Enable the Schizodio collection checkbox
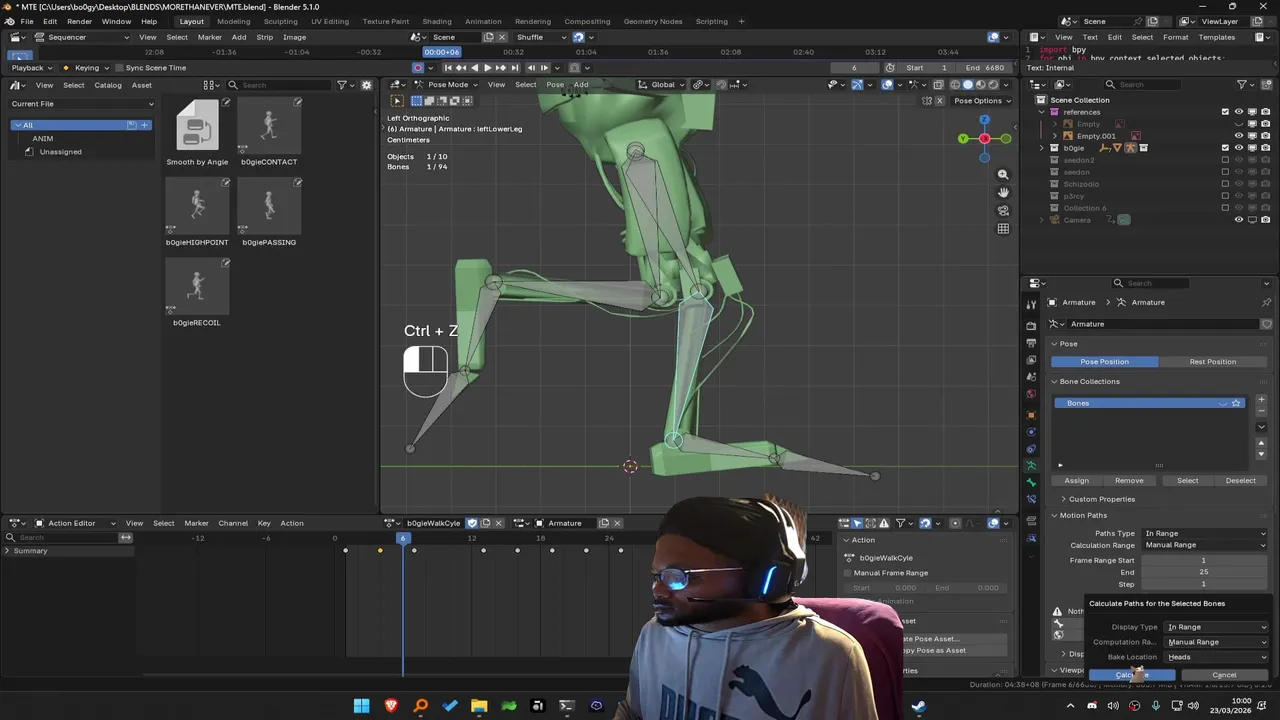The width and height of the screenshot is (1280, 720). (x=1225, y=184)
